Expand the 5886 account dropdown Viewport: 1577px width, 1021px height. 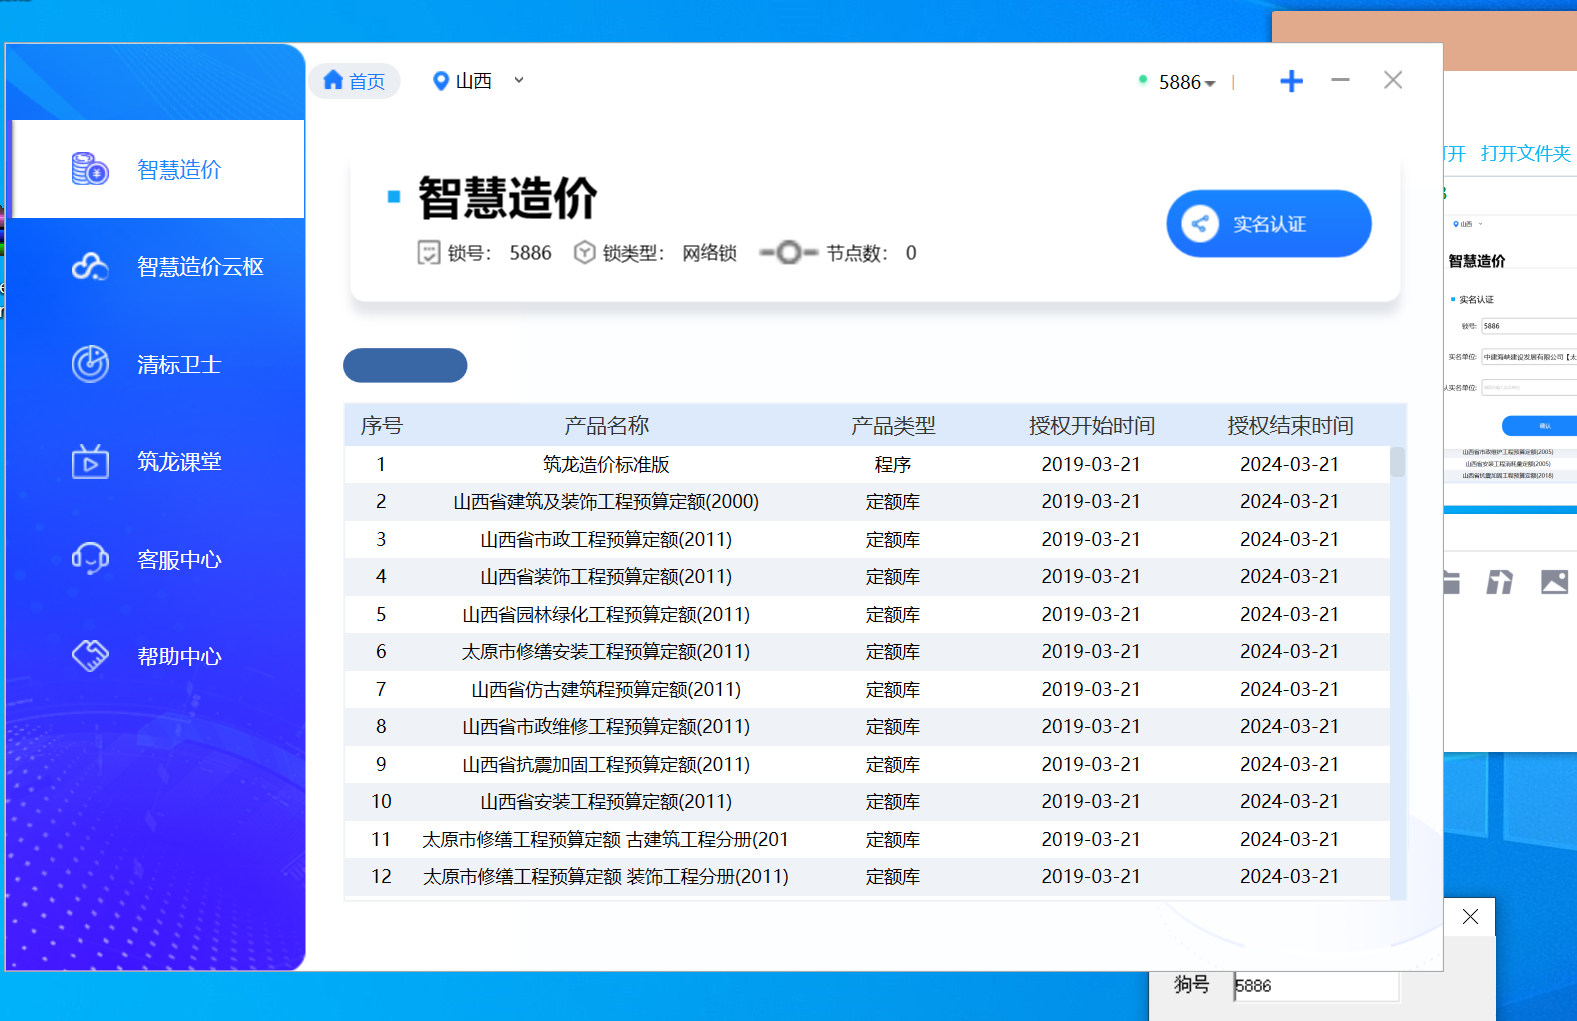pos(1187,82)
